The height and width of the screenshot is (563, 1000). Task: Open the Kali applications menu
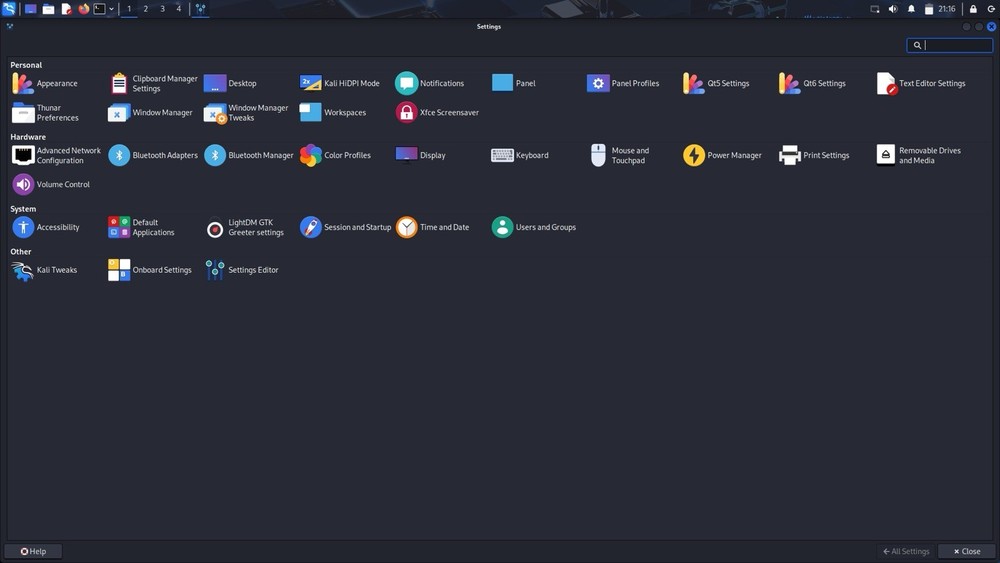coord(9,9)
